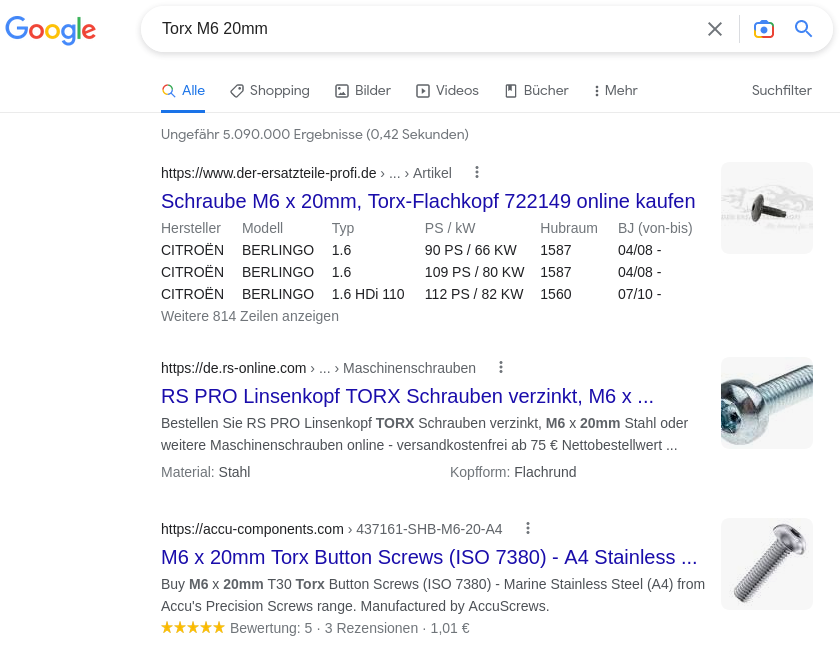
Task: Click the Hubraum value '1560'
Action: [556, 295]
